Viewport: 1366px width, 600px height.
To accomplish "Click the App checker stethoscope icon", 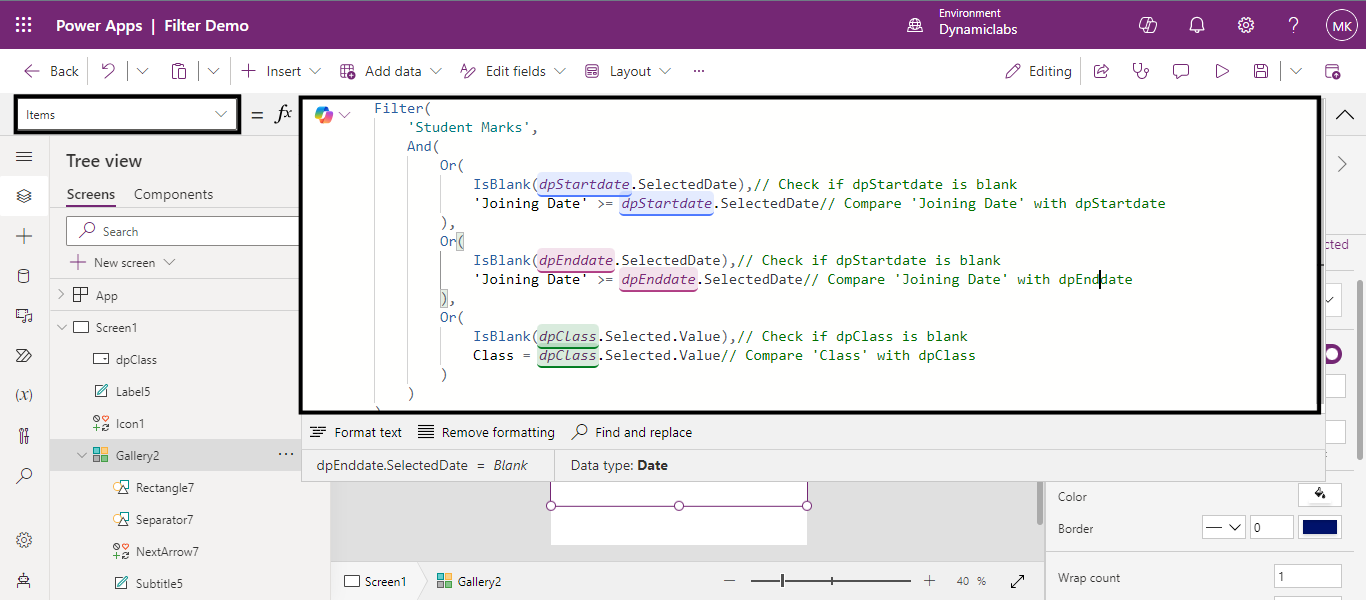I will click(x=1140, y=71).
